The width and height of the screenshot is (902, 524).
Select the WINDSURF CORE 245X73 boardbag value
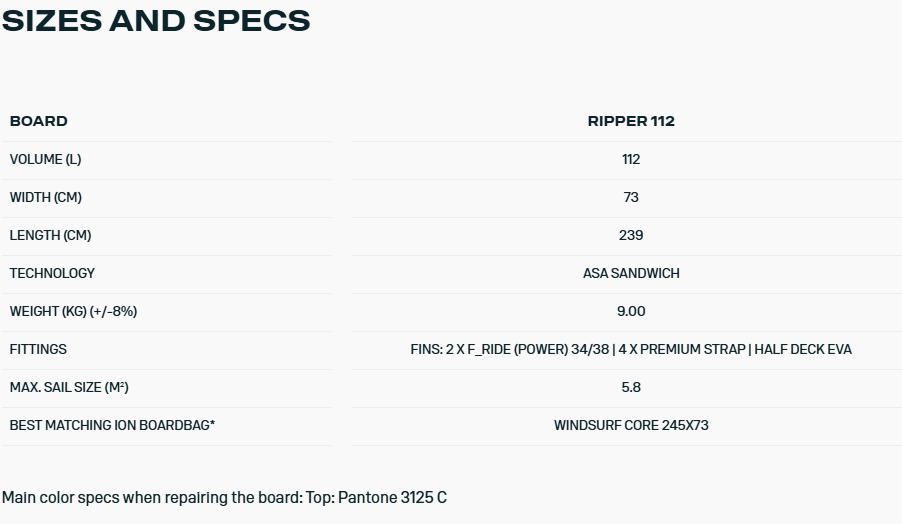coord(631,425)
